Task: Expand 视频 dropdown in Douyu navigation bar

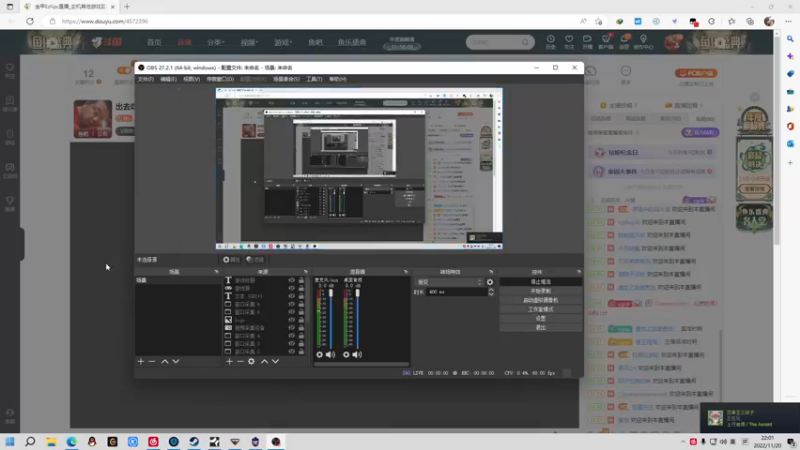Action: point(249,42)
